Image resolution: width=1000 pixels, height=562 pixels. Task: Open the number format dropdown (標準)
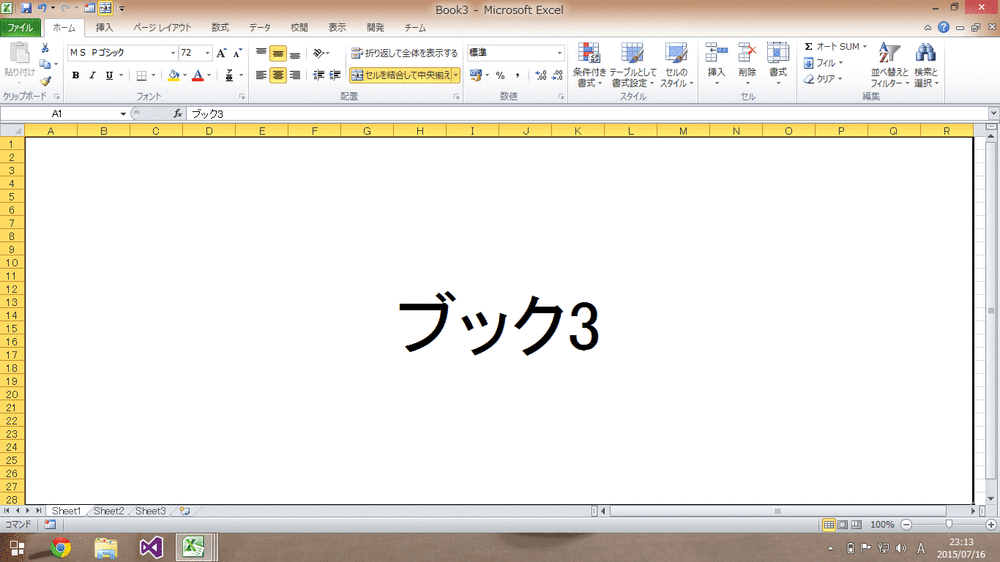pos(559,53)
